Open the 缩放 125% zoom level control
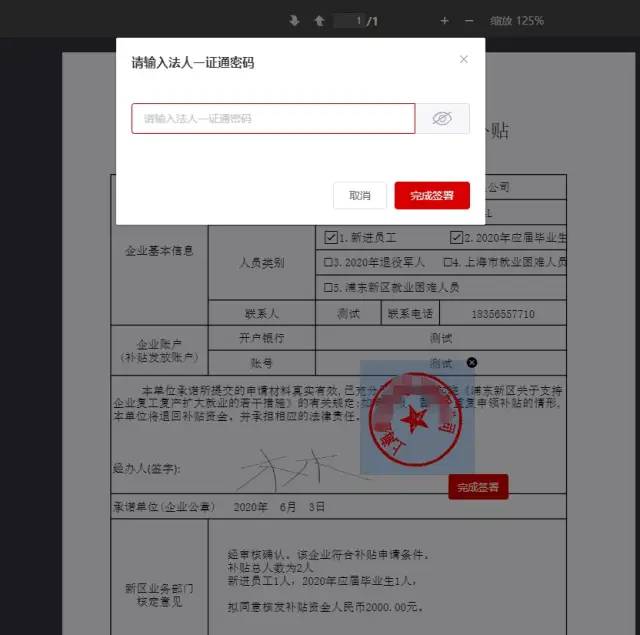640x635 pixels. coord(516,20)
